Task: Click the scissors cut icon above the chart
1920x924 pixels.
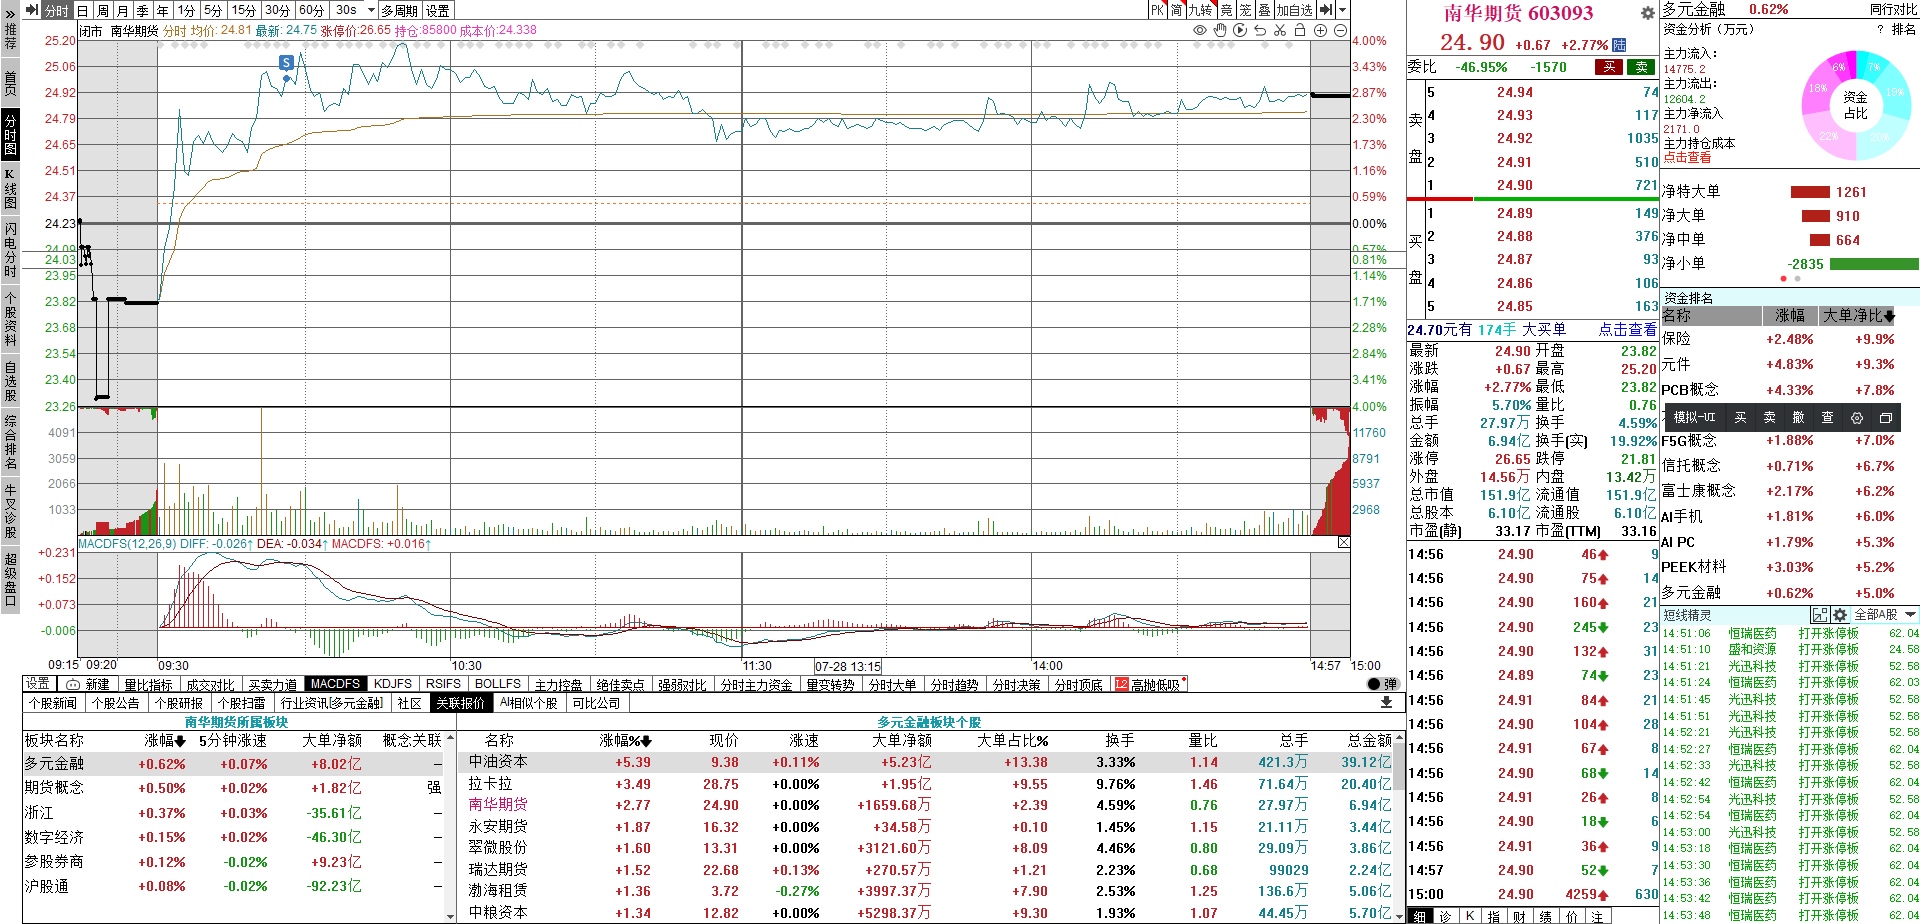Action: (x=1280, y=30)
